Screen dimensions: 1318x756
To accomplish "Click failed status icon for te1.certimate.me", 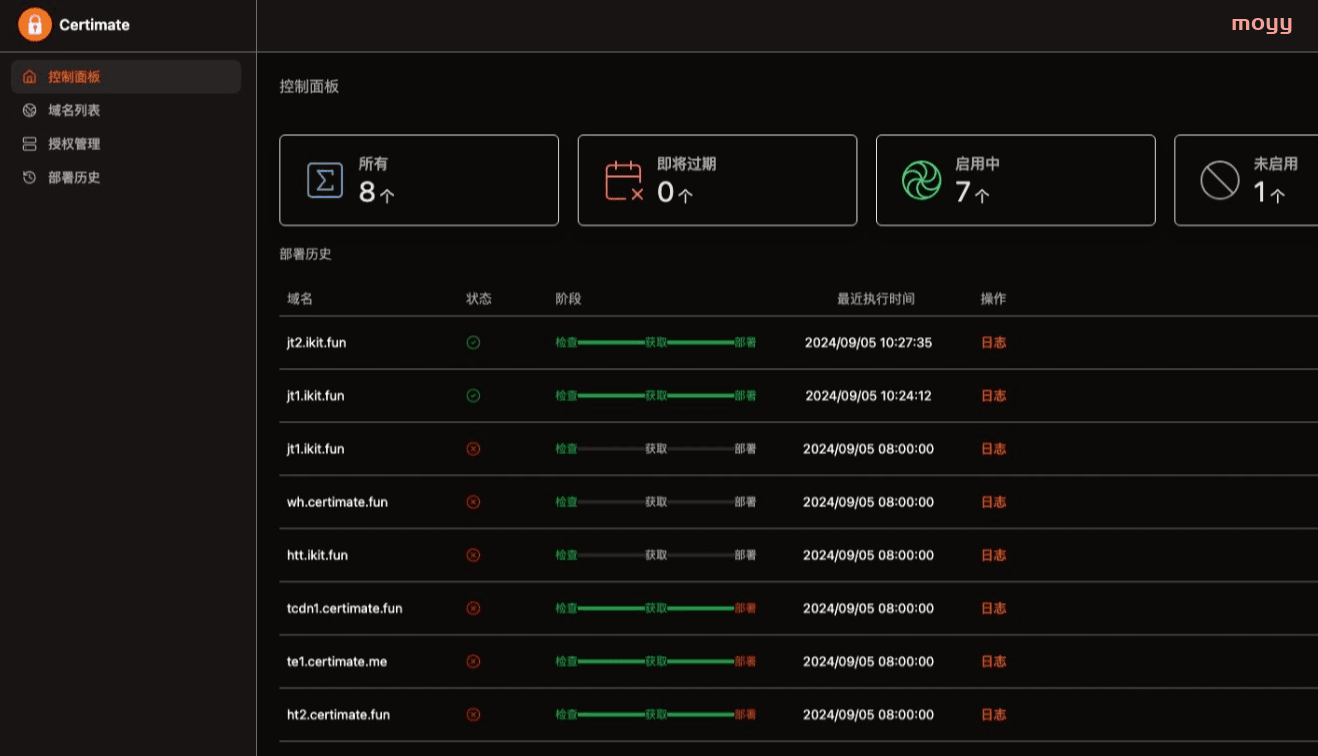I will (473, 661).
